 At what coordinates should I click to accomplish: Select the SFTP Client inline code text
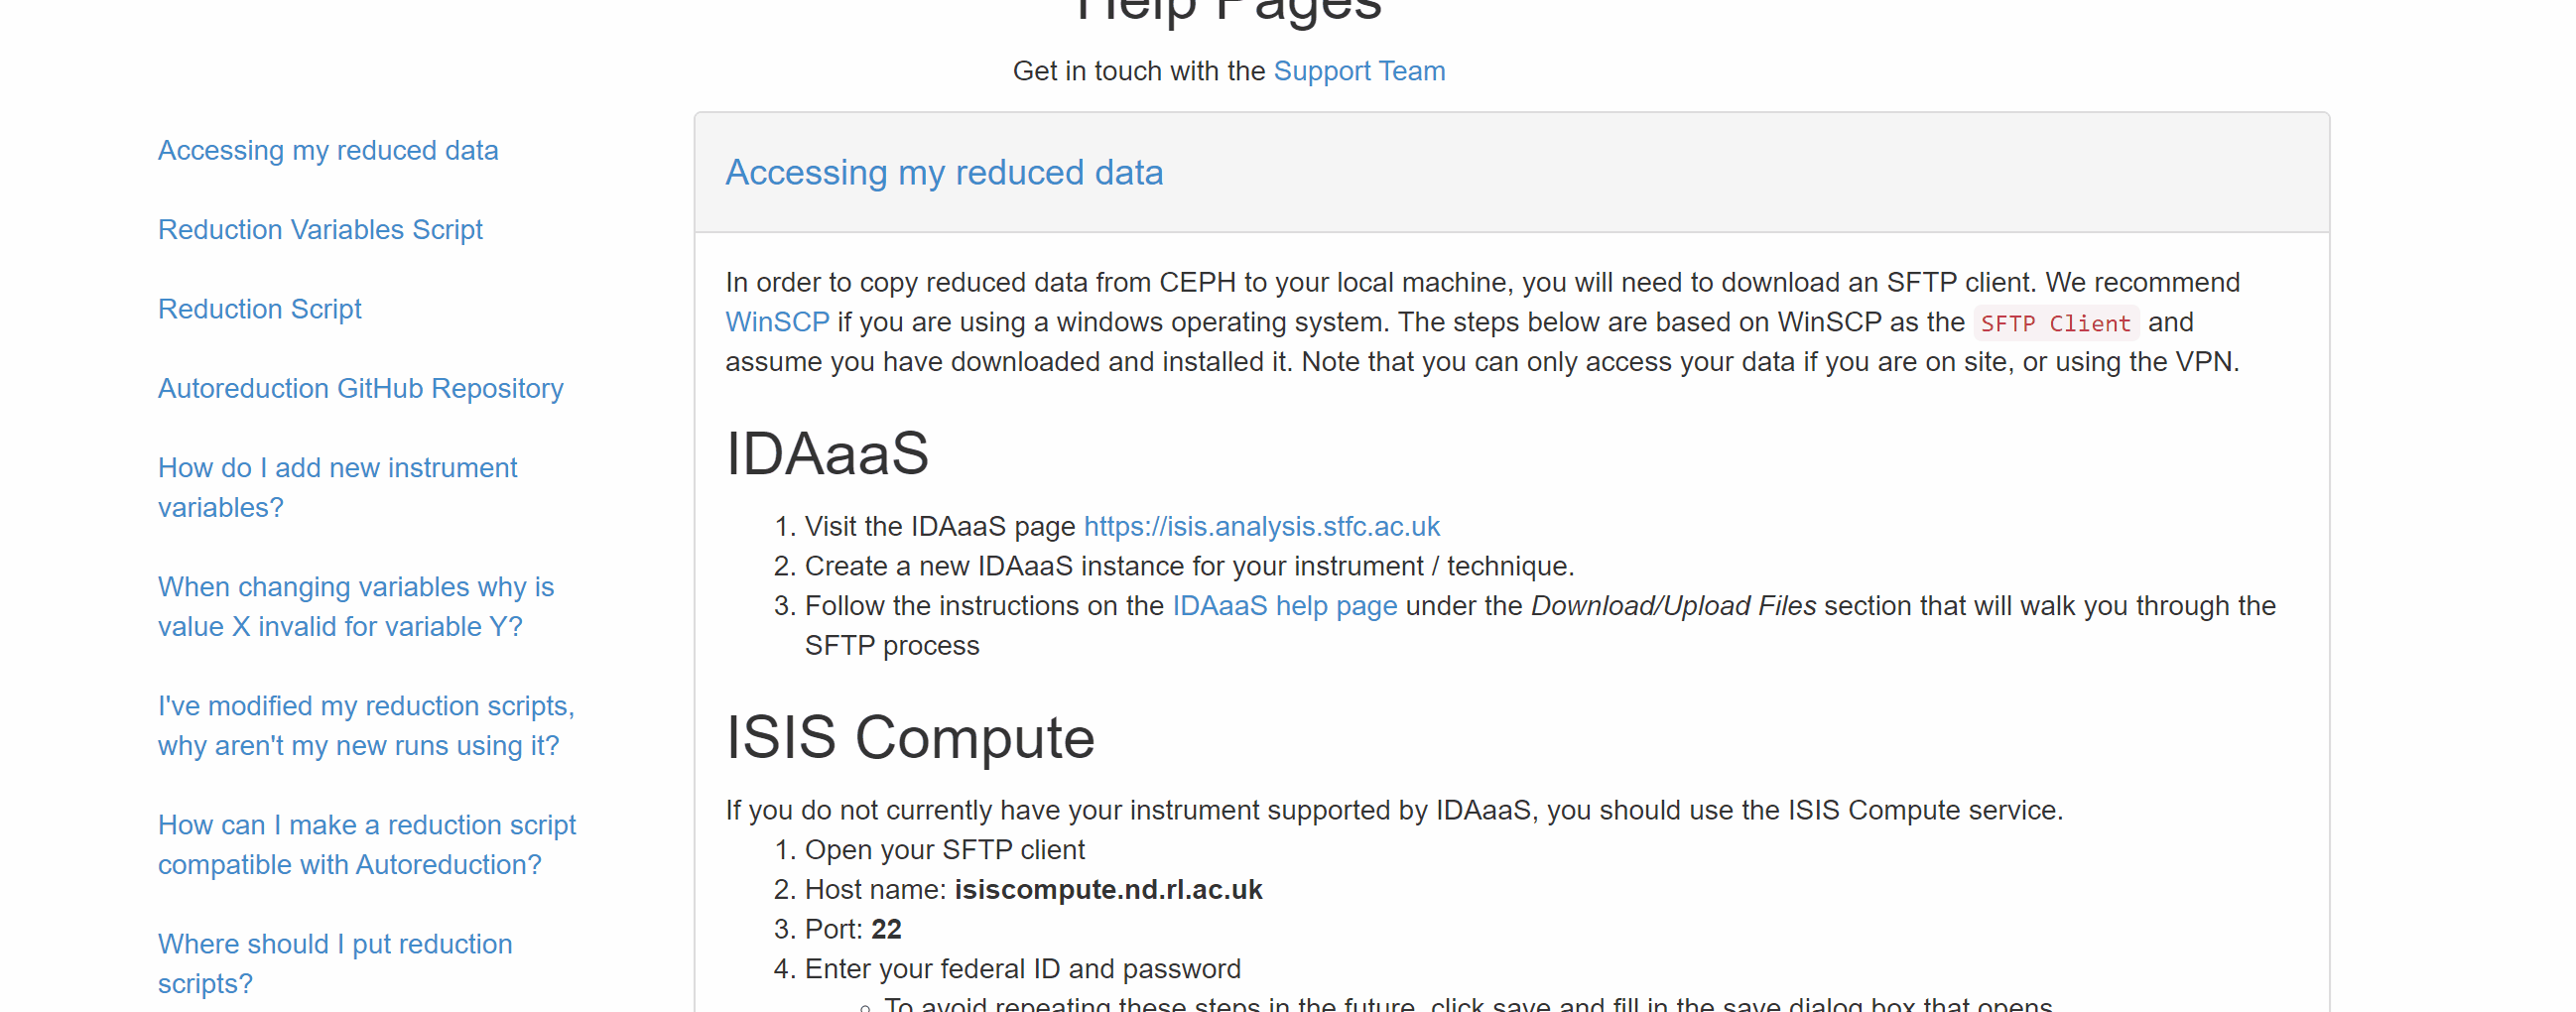(2056, 323)
